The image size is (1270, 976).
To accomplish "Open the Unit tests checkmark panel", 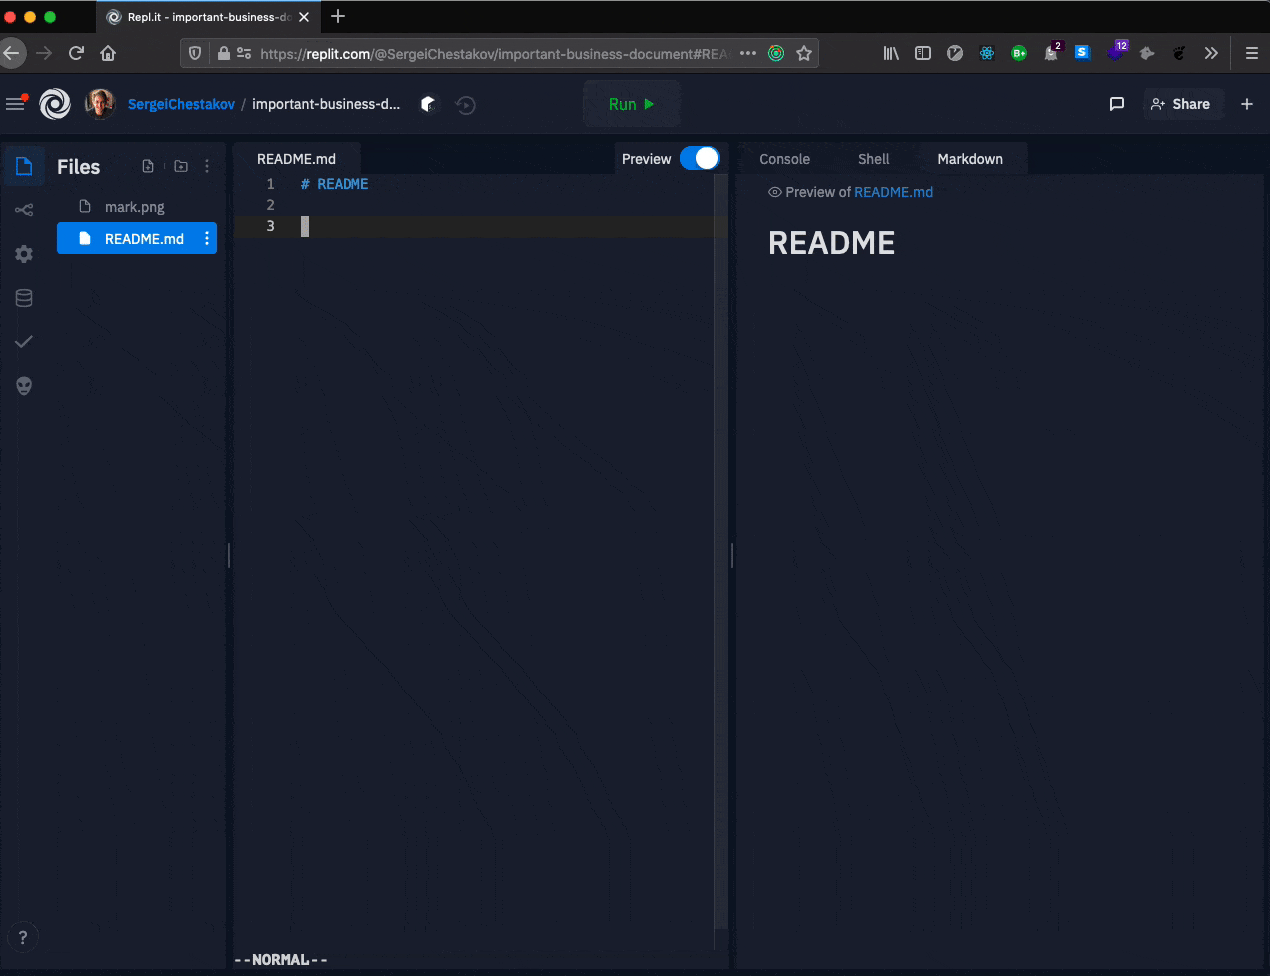I will (24, 342).
